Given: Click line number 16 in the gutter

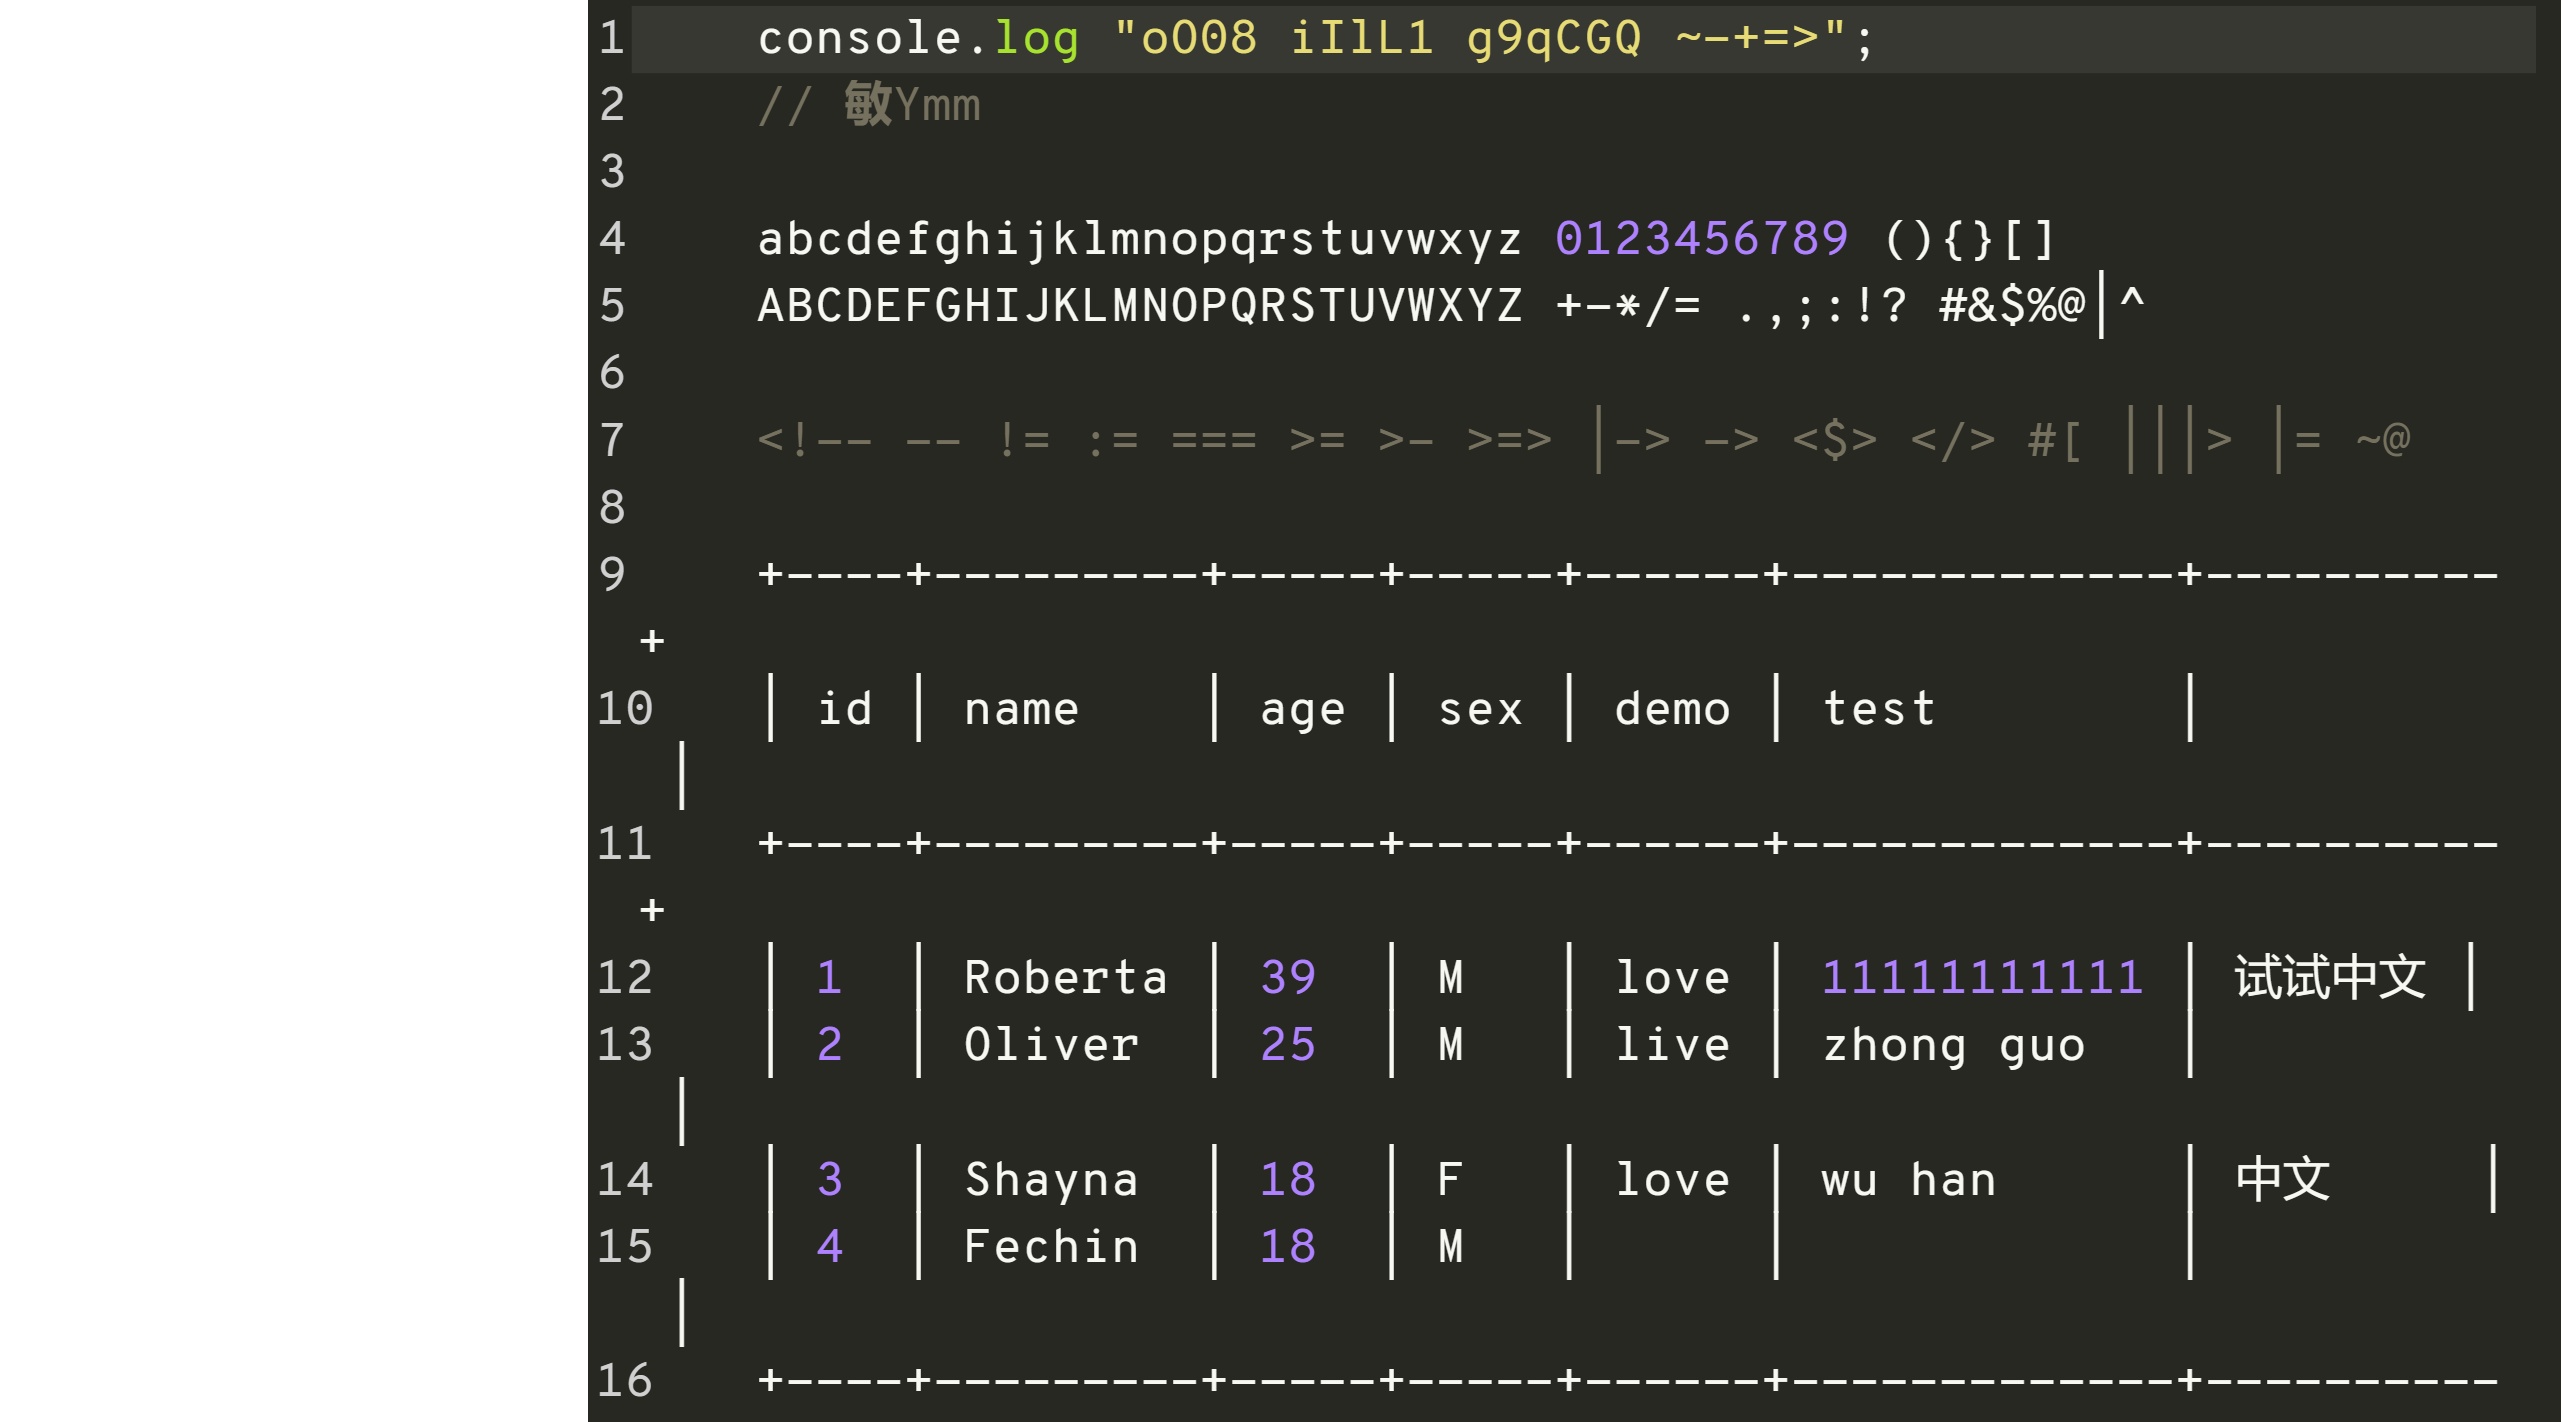Looking at the screenshot, I should [625, 1381].
